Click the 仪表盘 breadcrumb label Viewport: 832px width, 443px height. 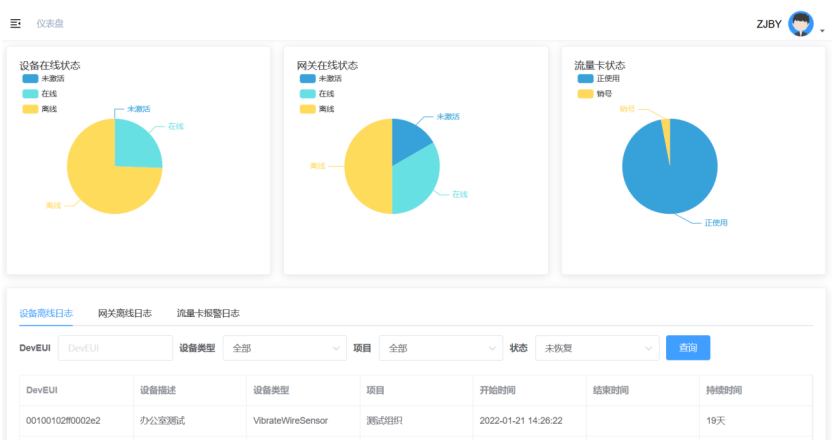pos(52,23)
